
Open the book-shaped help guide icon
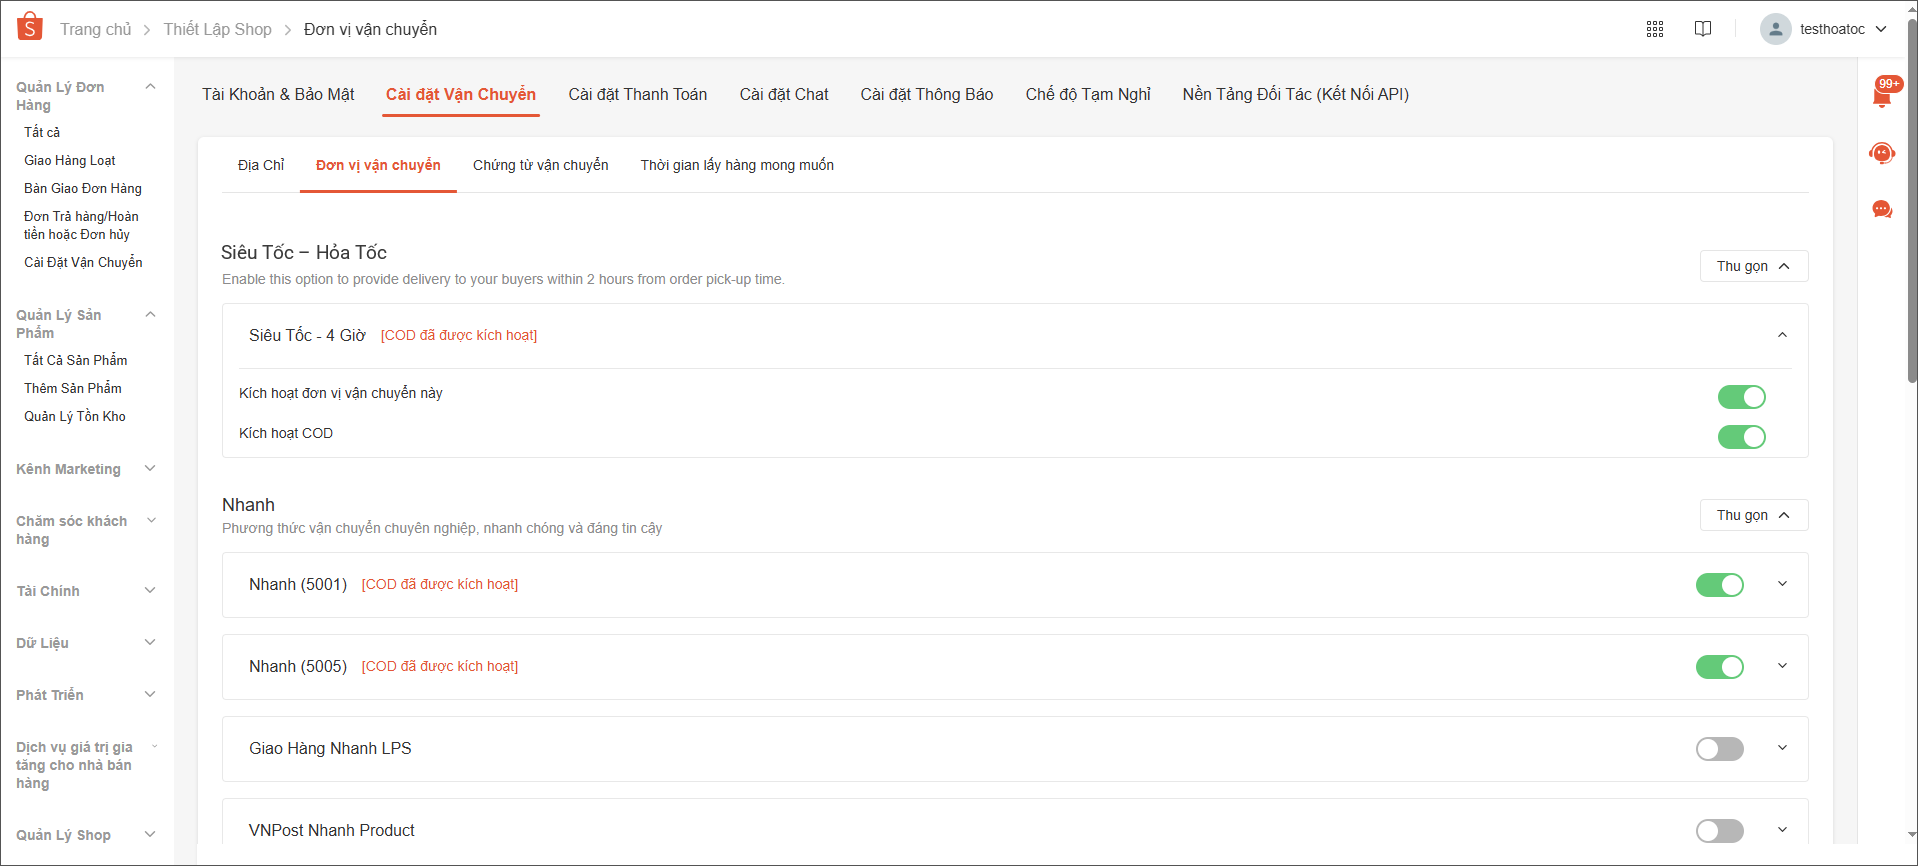click(x=1702, y=29)
